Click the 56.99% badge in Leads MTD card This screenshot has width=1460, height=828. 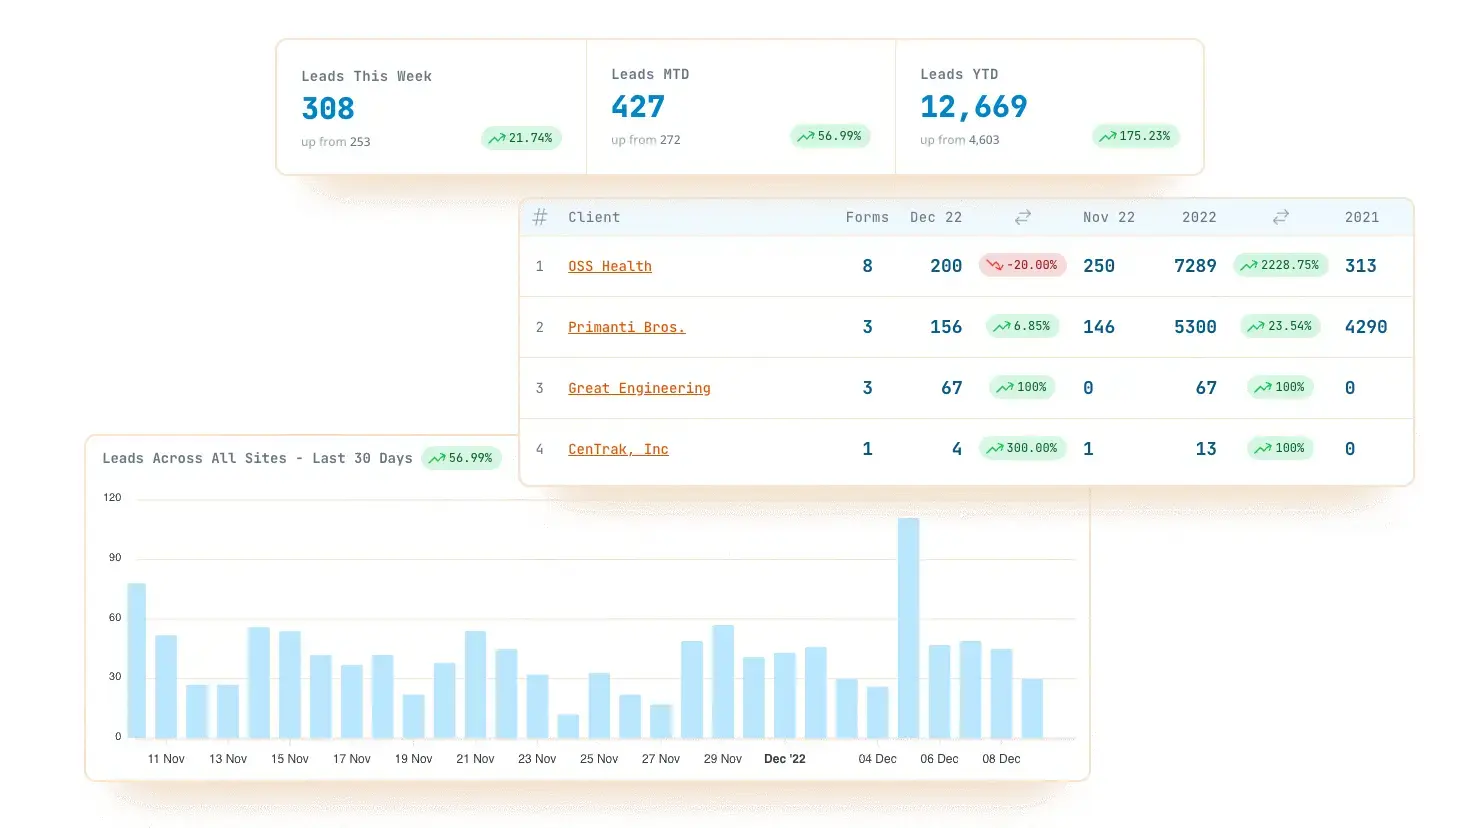(x=830, y=136)
